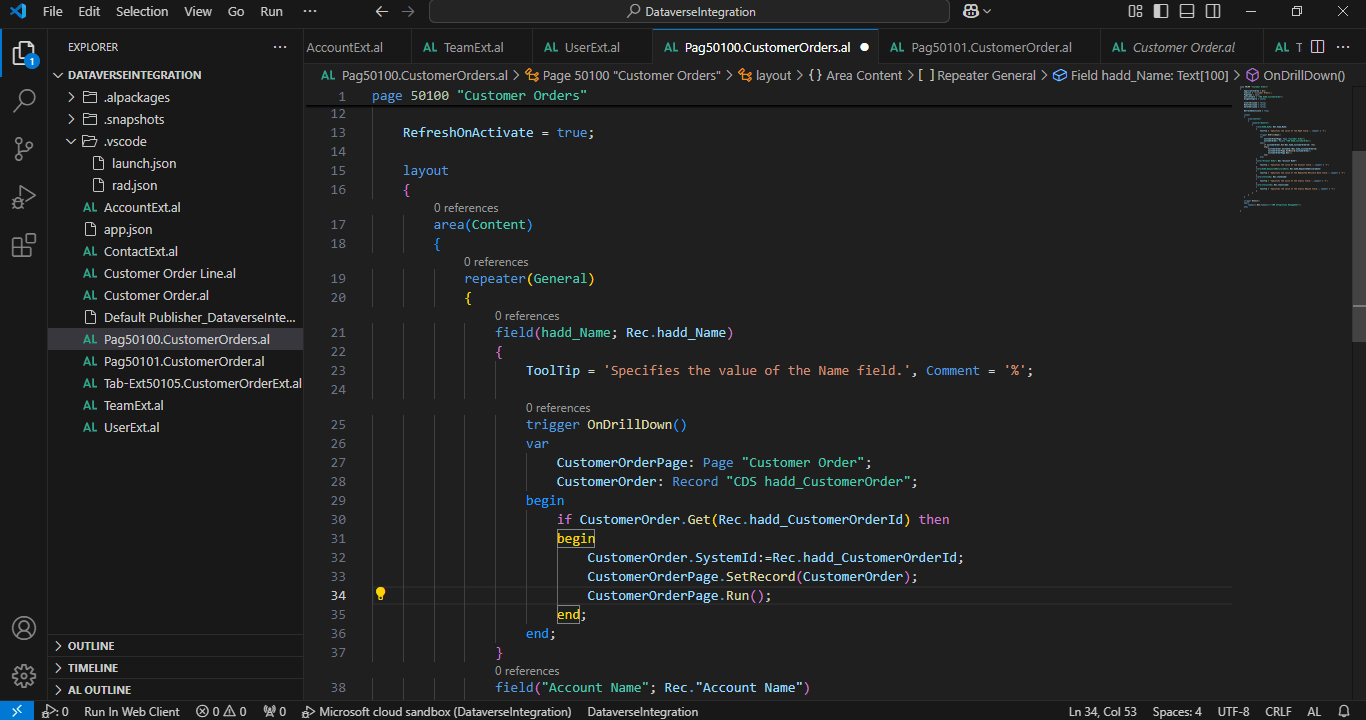Open the Source Control view
1366x720 pixels.
24,149
